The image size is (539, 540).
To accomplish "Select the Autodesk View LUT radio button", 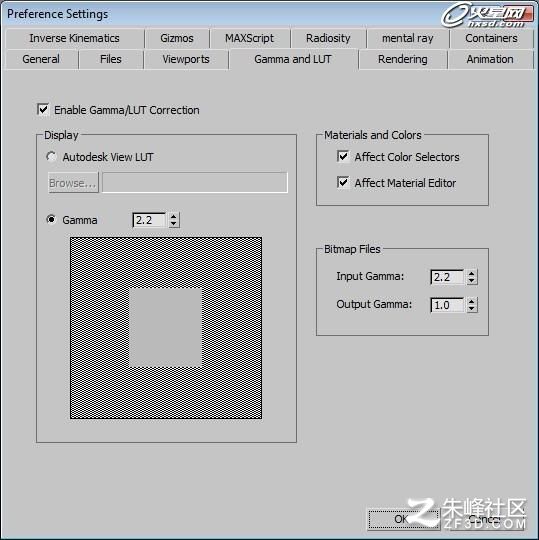I will 51,157.
